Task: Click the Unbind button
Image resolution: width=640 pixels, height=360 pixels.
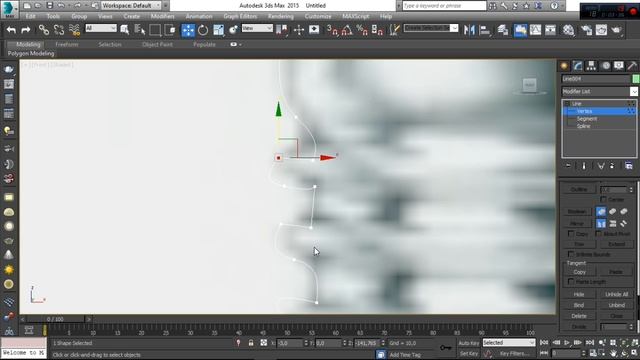Action: (x=616, y=305)
